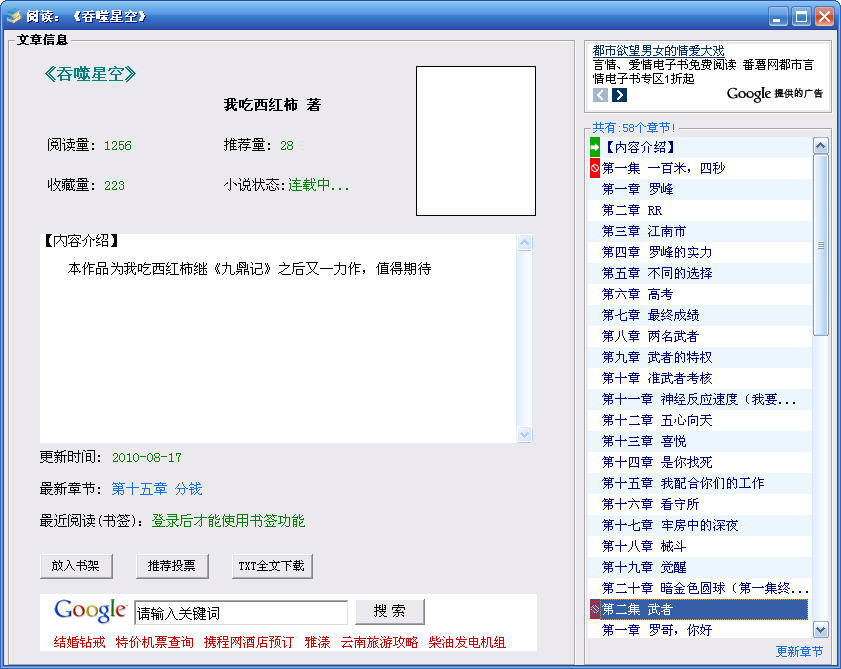Click ad link 特价机票查询
Screen dimensions: 841x669
(x=154, y=642)
